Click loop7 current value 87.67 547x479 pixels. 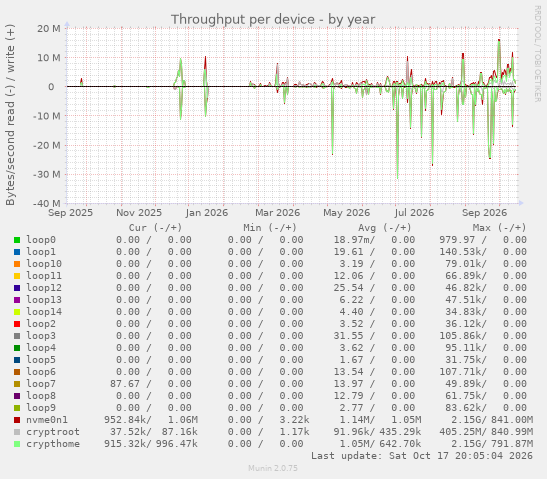(125, 384)
